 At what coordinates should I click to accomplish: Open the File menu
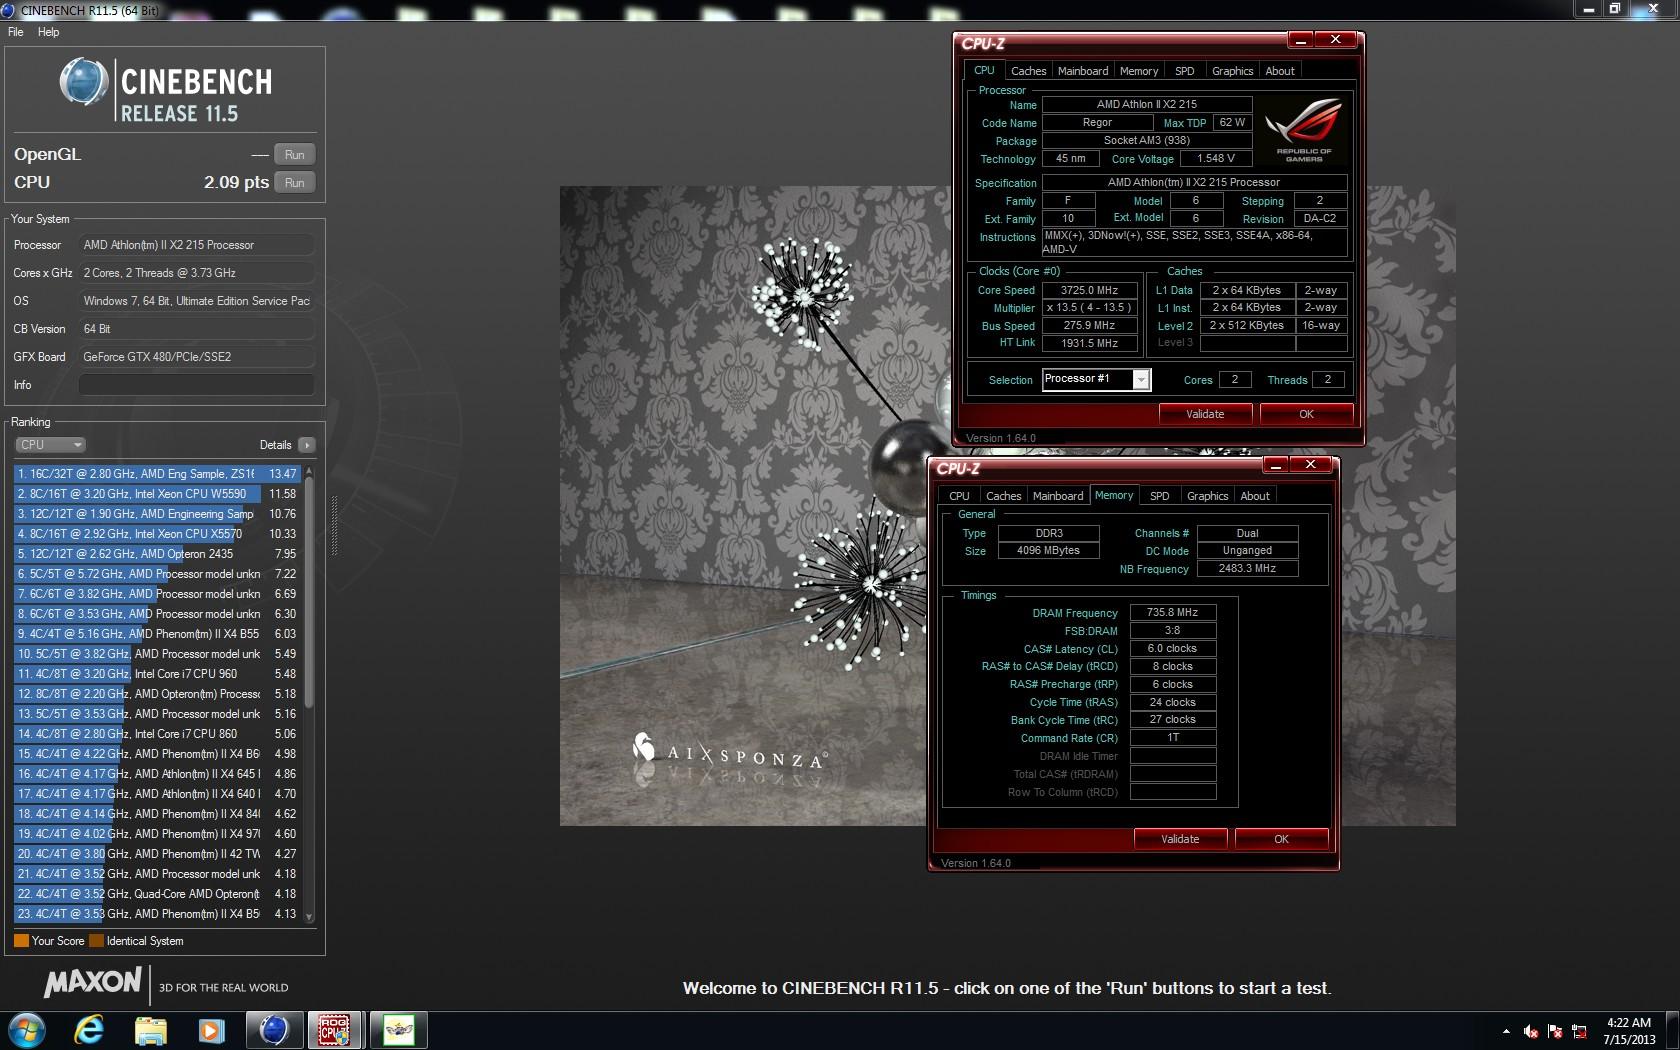[16, 32]
